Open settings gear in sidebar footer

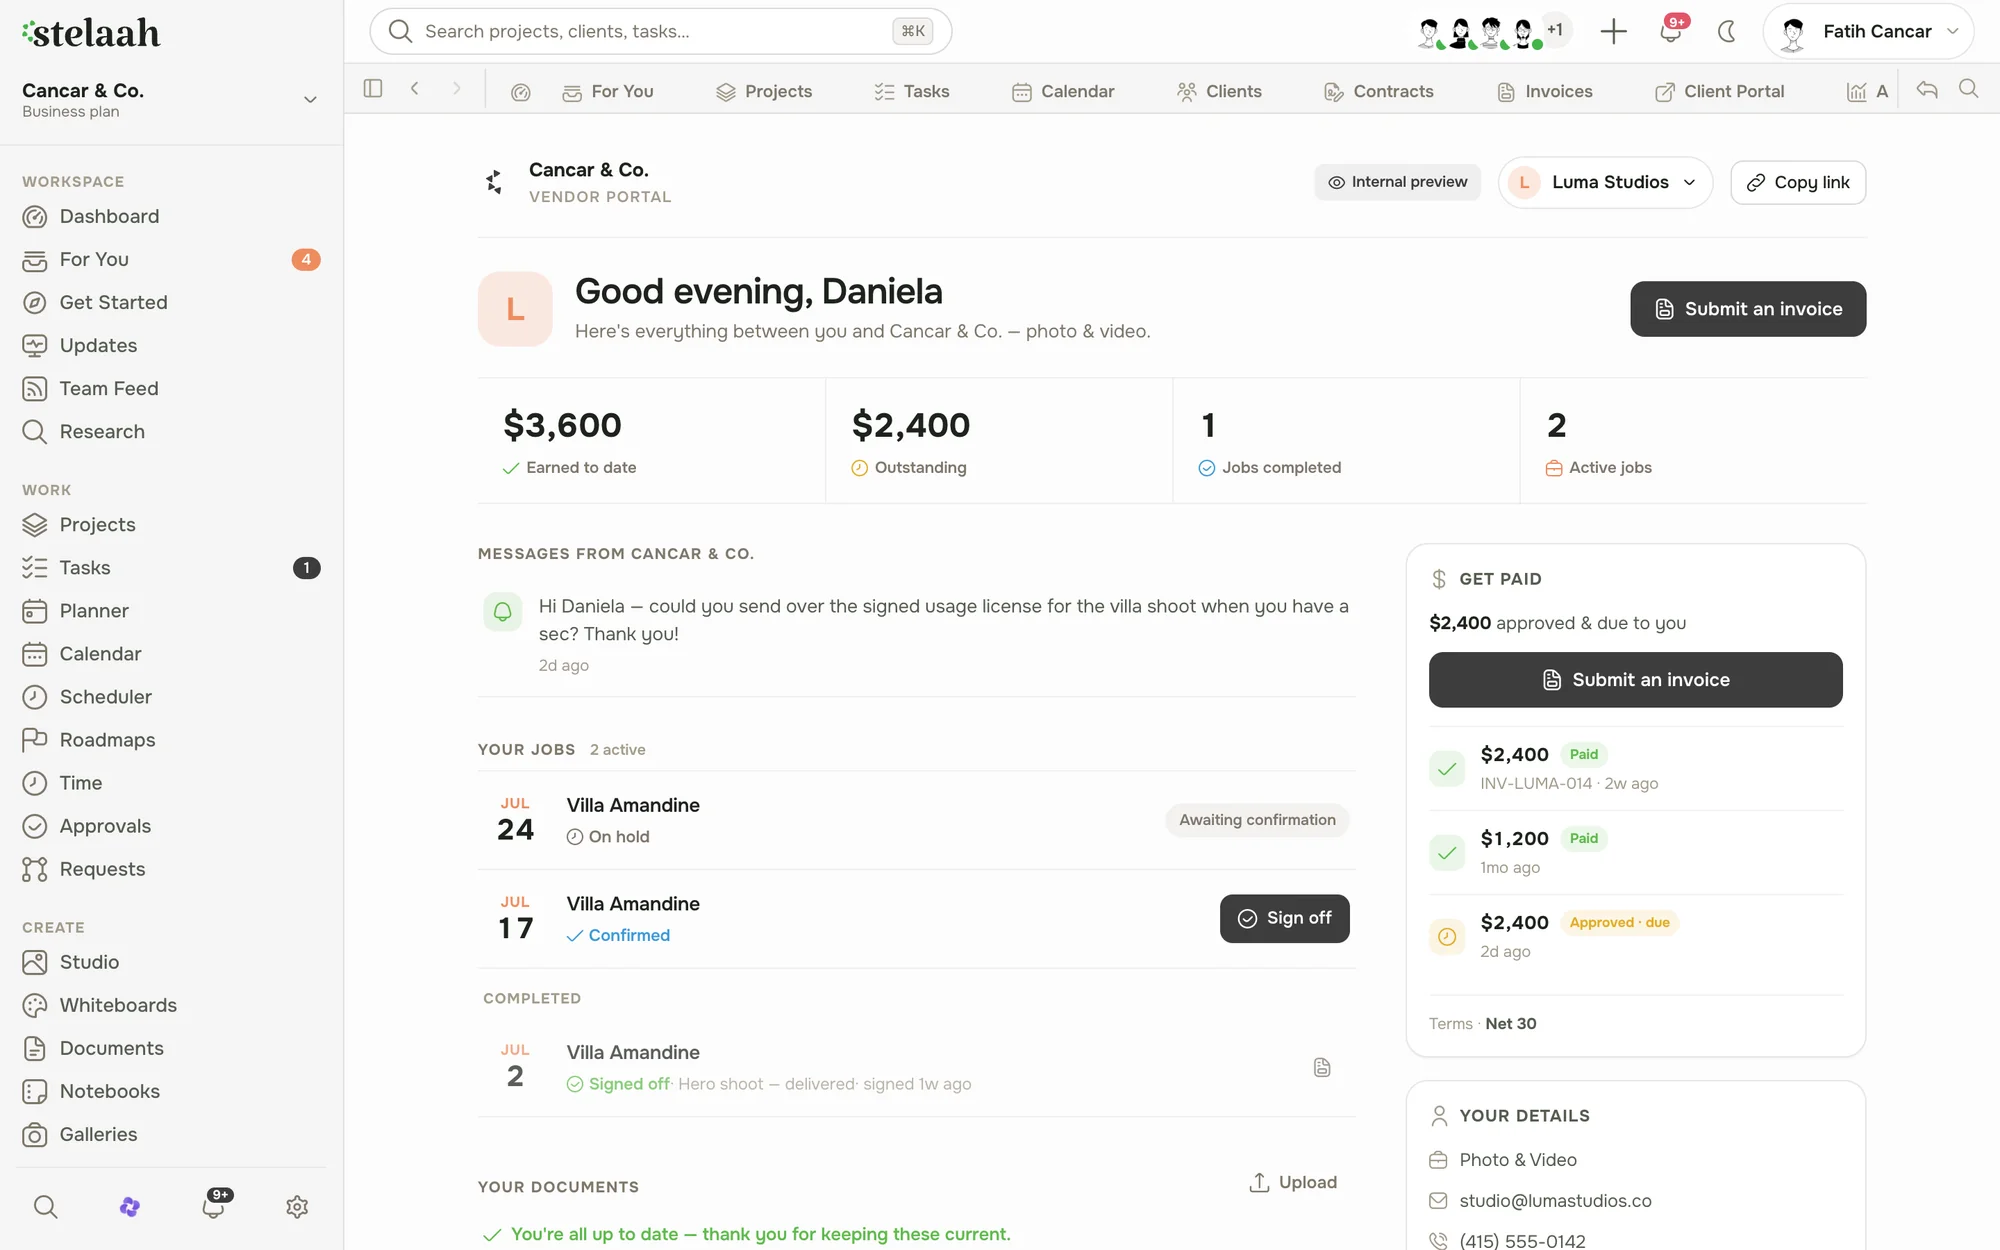point(297,1206)
